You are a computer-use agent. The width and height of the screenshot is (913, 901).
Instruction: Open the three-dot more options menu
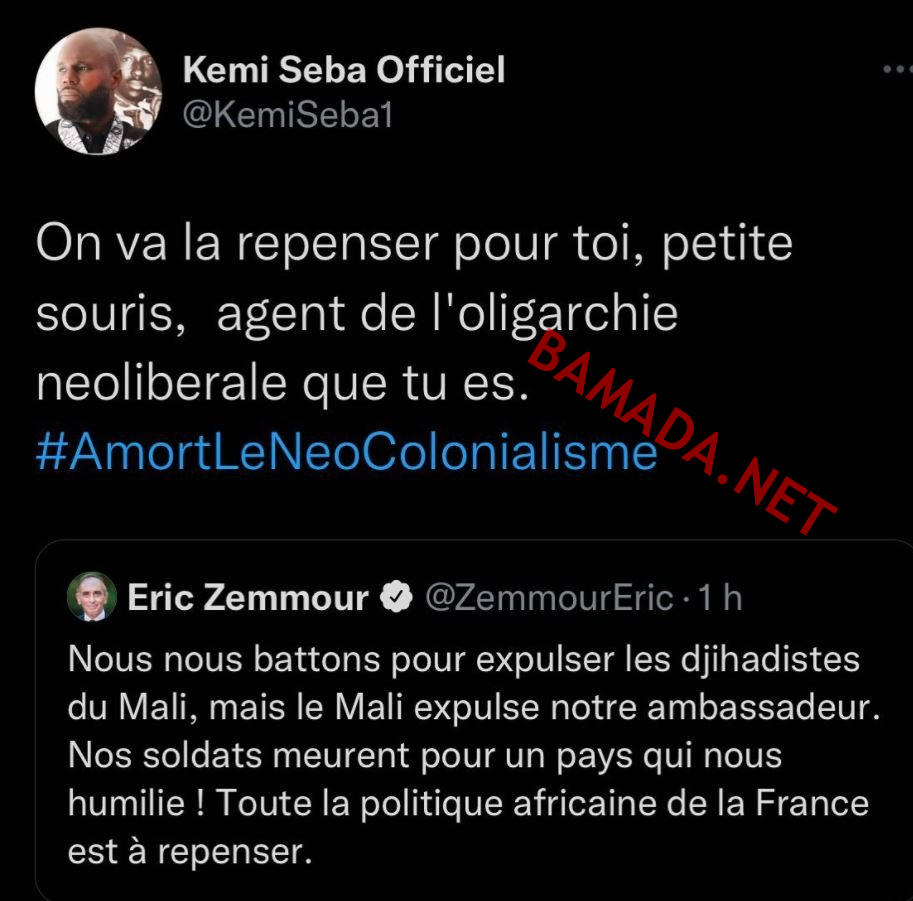(x=897, y=69)
